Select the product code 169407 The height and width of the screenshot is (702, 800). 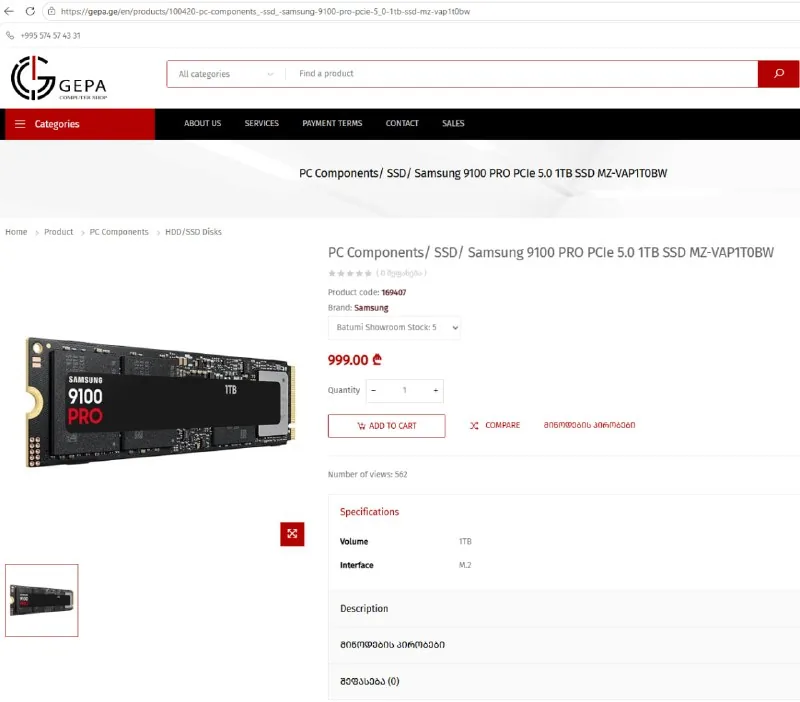[394, 292]
